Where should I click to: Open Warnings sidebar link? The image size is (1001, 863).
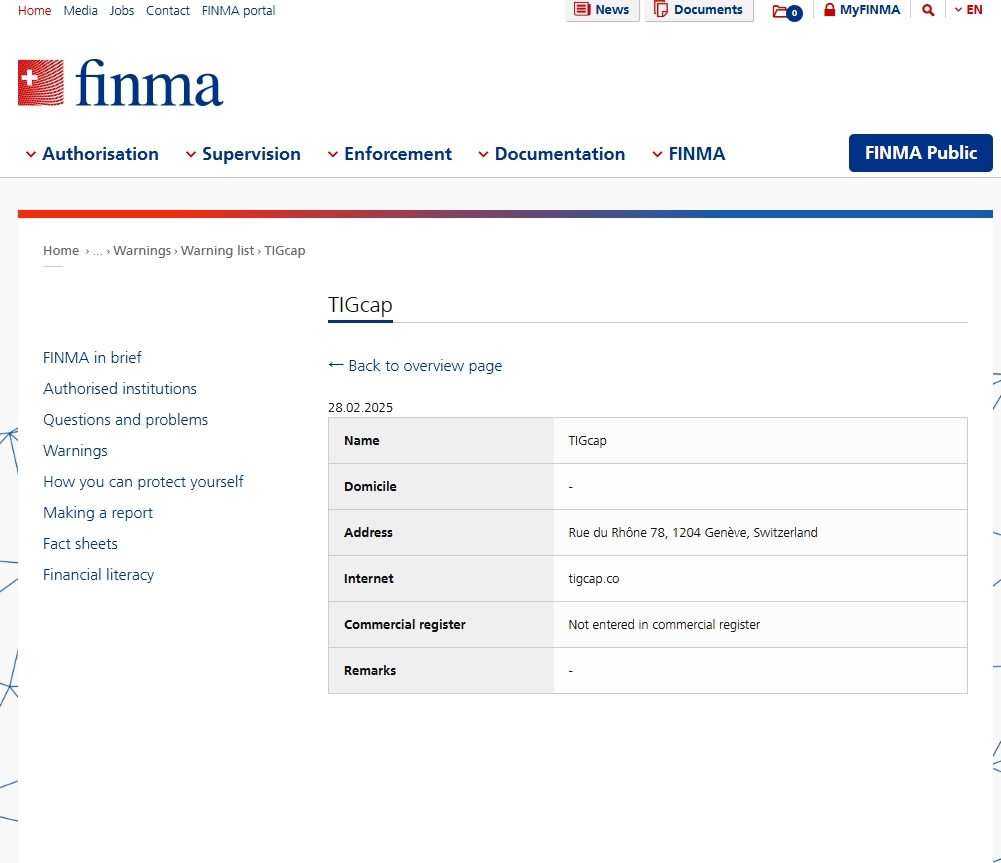[75, 451]
